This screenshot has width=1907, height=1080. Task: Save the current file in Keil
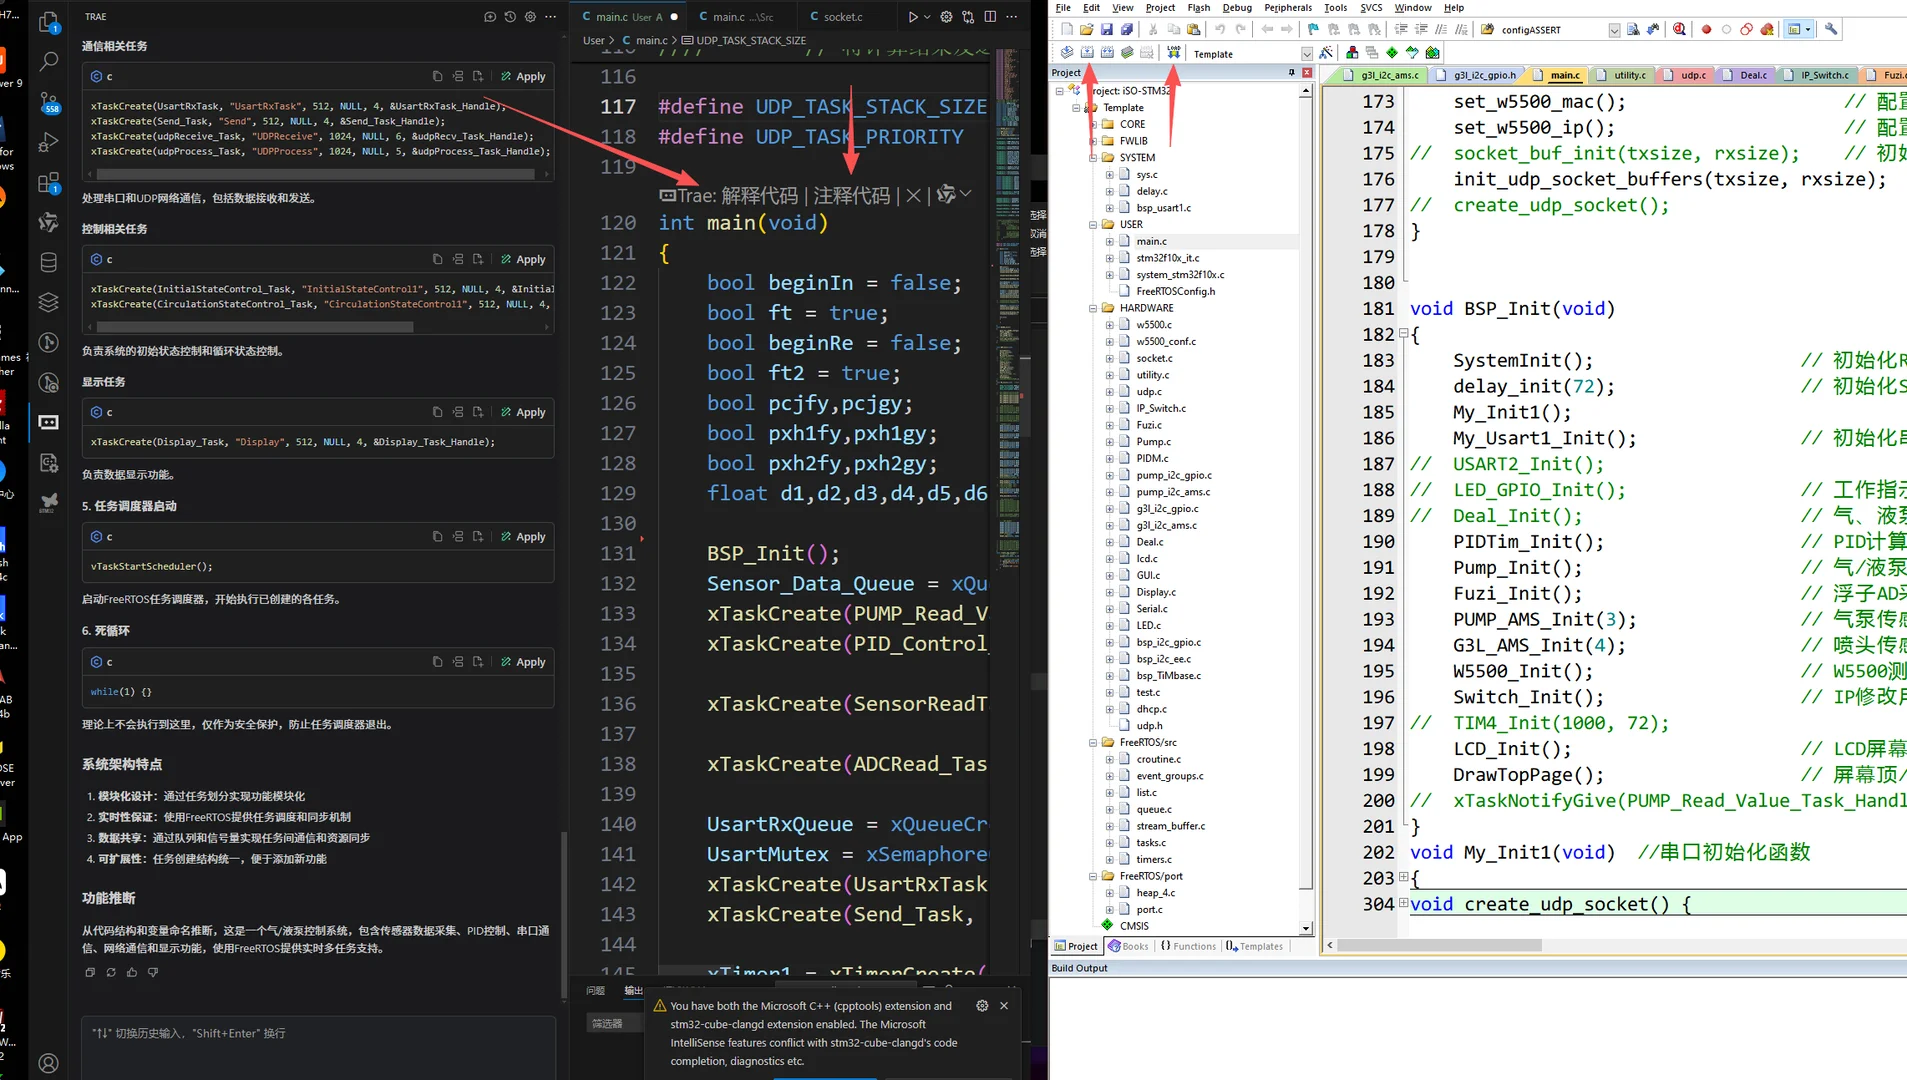[x=1107, y=30]
